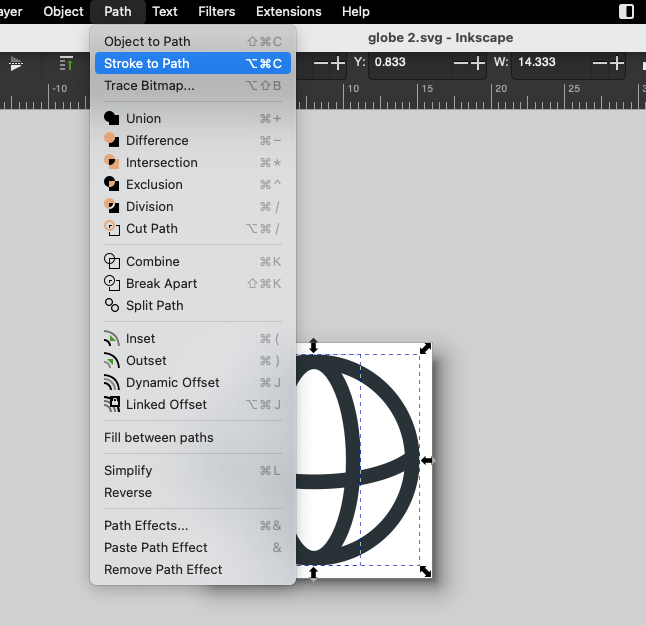Choose Fill between paths
Screen dimensions: 646x626
tap(193, 438)
